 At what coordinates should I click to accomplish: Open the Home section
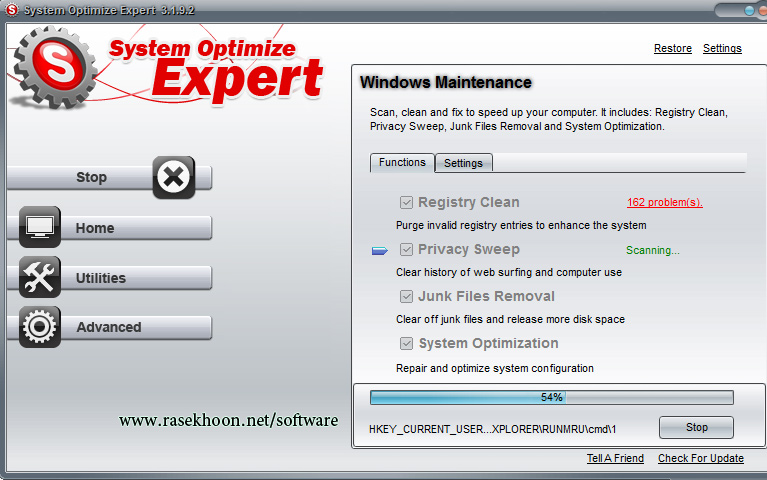(x=115, y=228)
